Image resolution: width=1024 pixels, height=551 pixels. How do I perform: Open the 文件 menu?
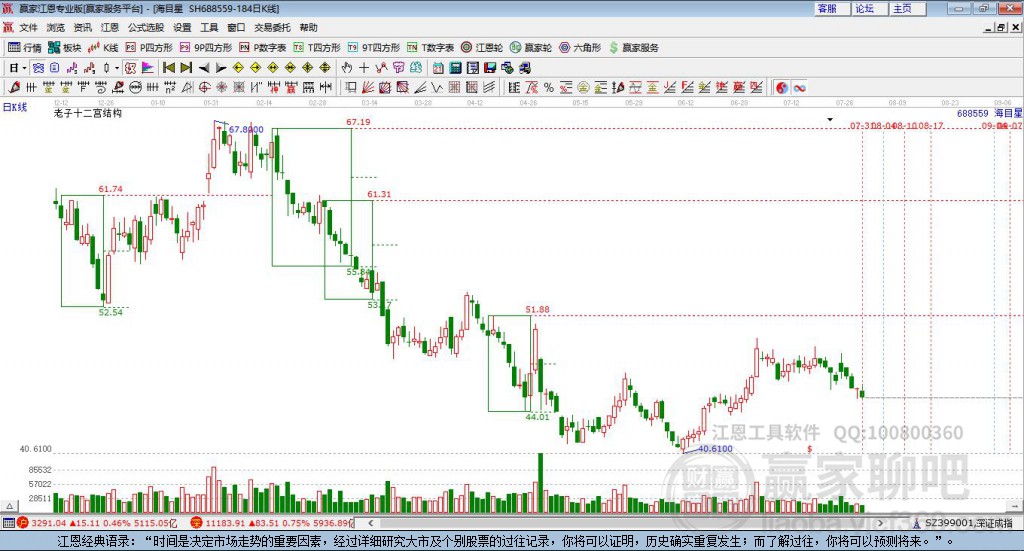(29, 27)
